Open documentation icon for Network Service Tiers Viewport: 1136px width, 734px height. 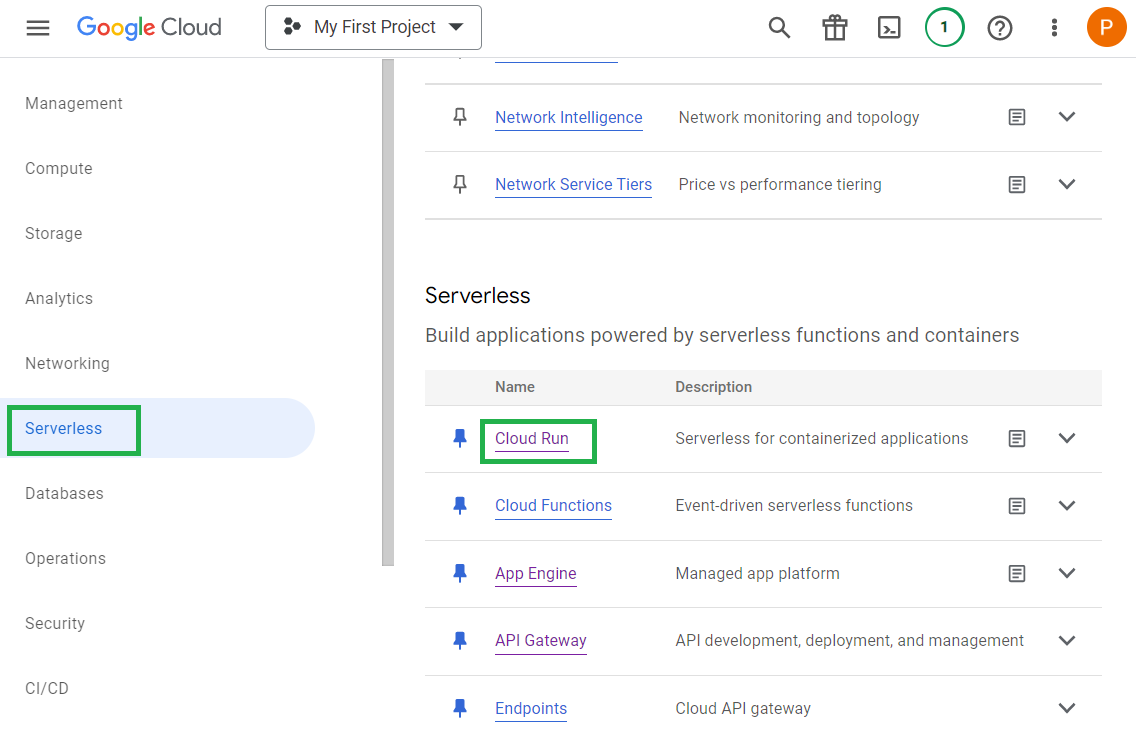1017,185
